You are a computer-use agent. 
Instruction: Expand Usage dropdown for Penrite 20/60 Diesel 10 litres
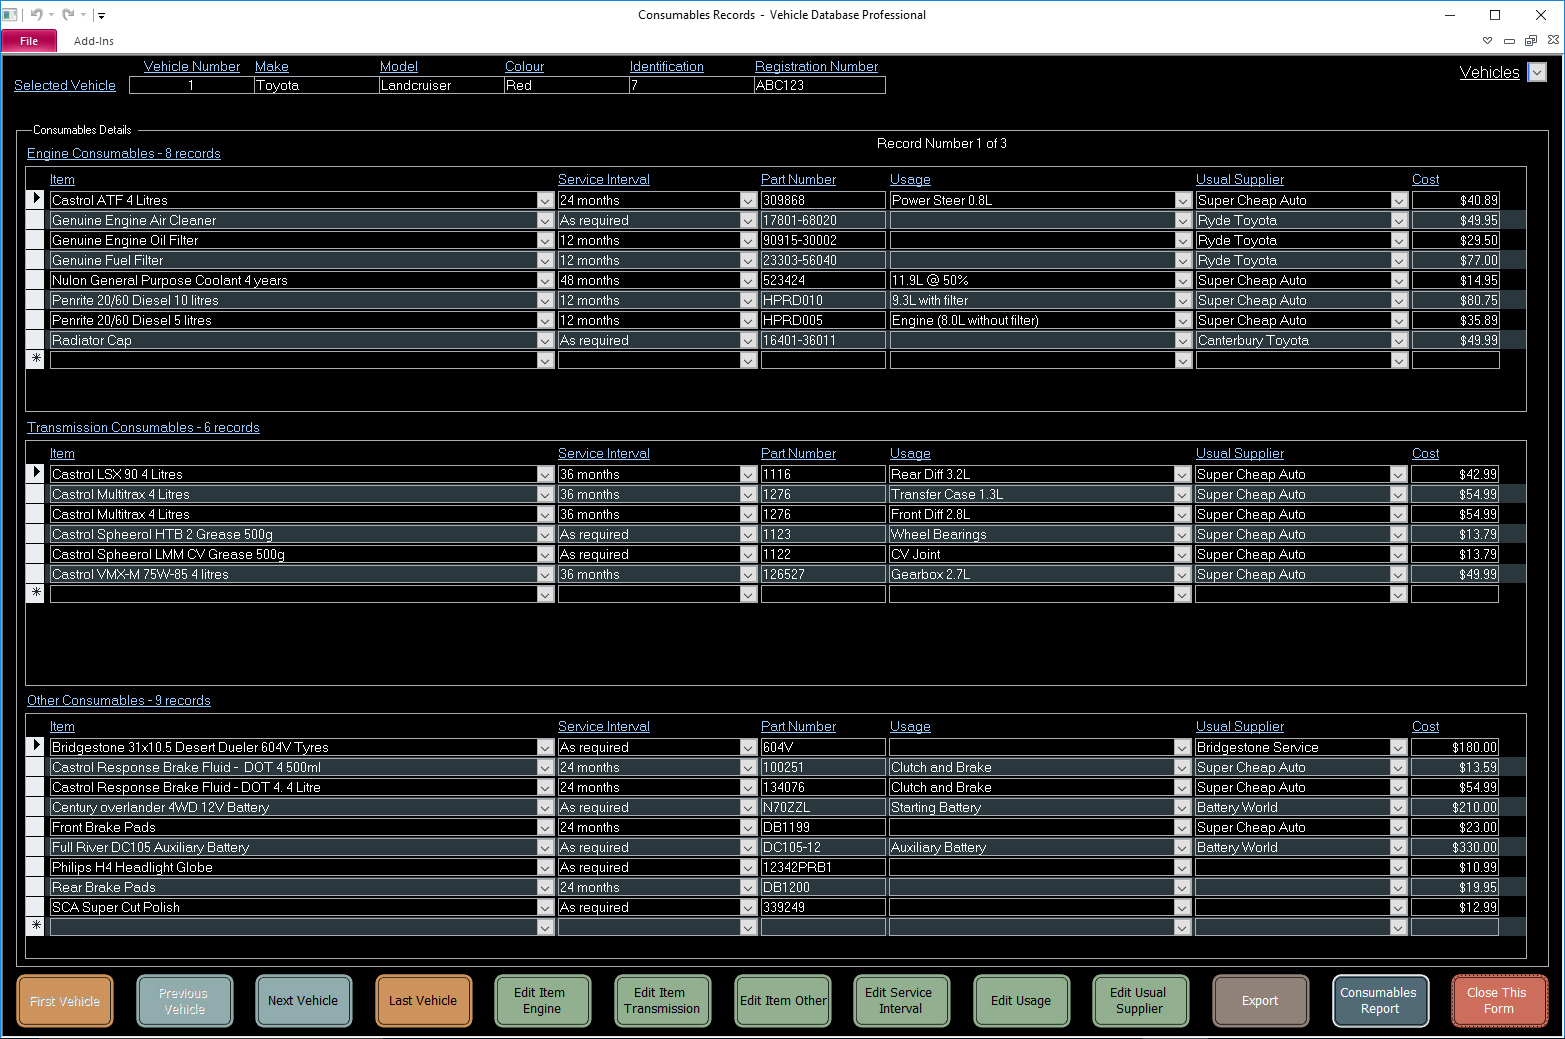(x=1183, y=300)
